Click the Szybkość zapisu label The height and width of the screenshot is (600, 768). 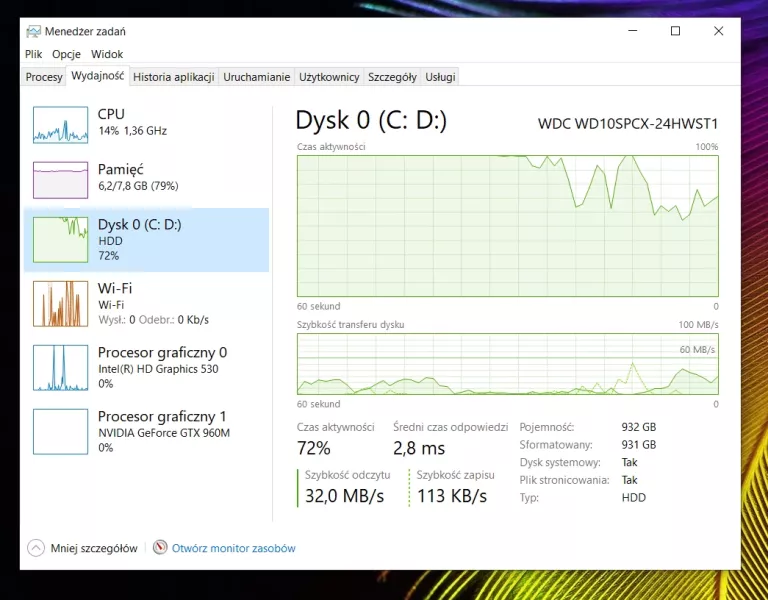pos(456,475)
